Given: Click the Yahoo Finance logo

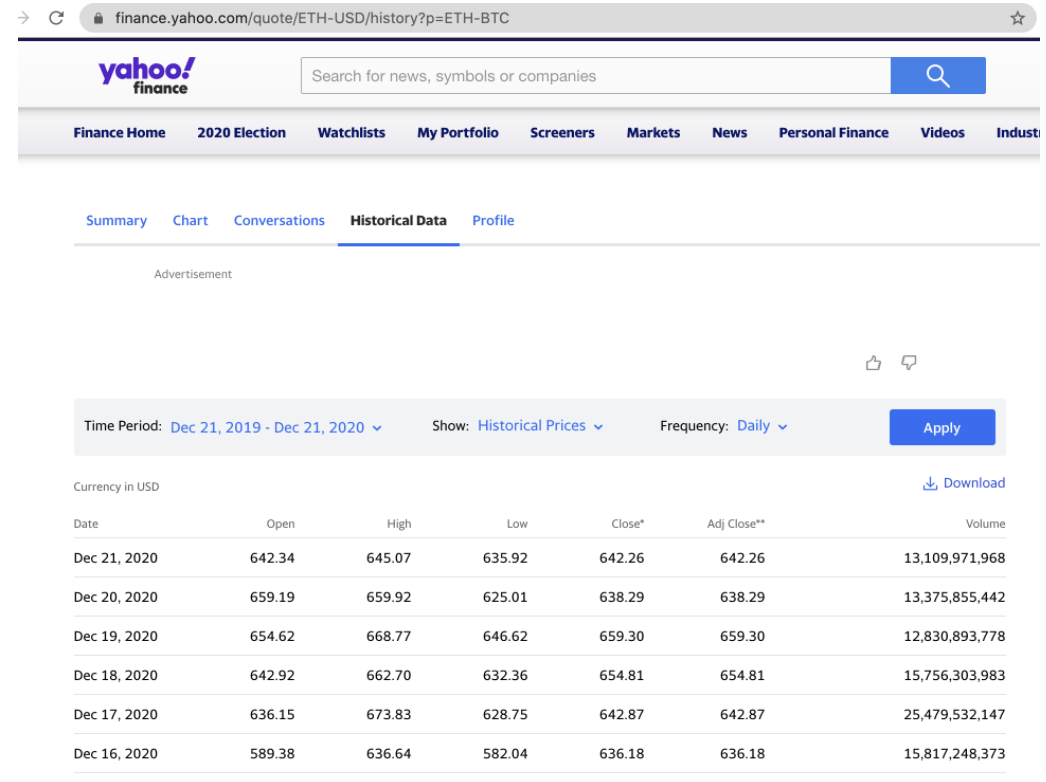Looking at the screenshot, I should tap(147, 75).
